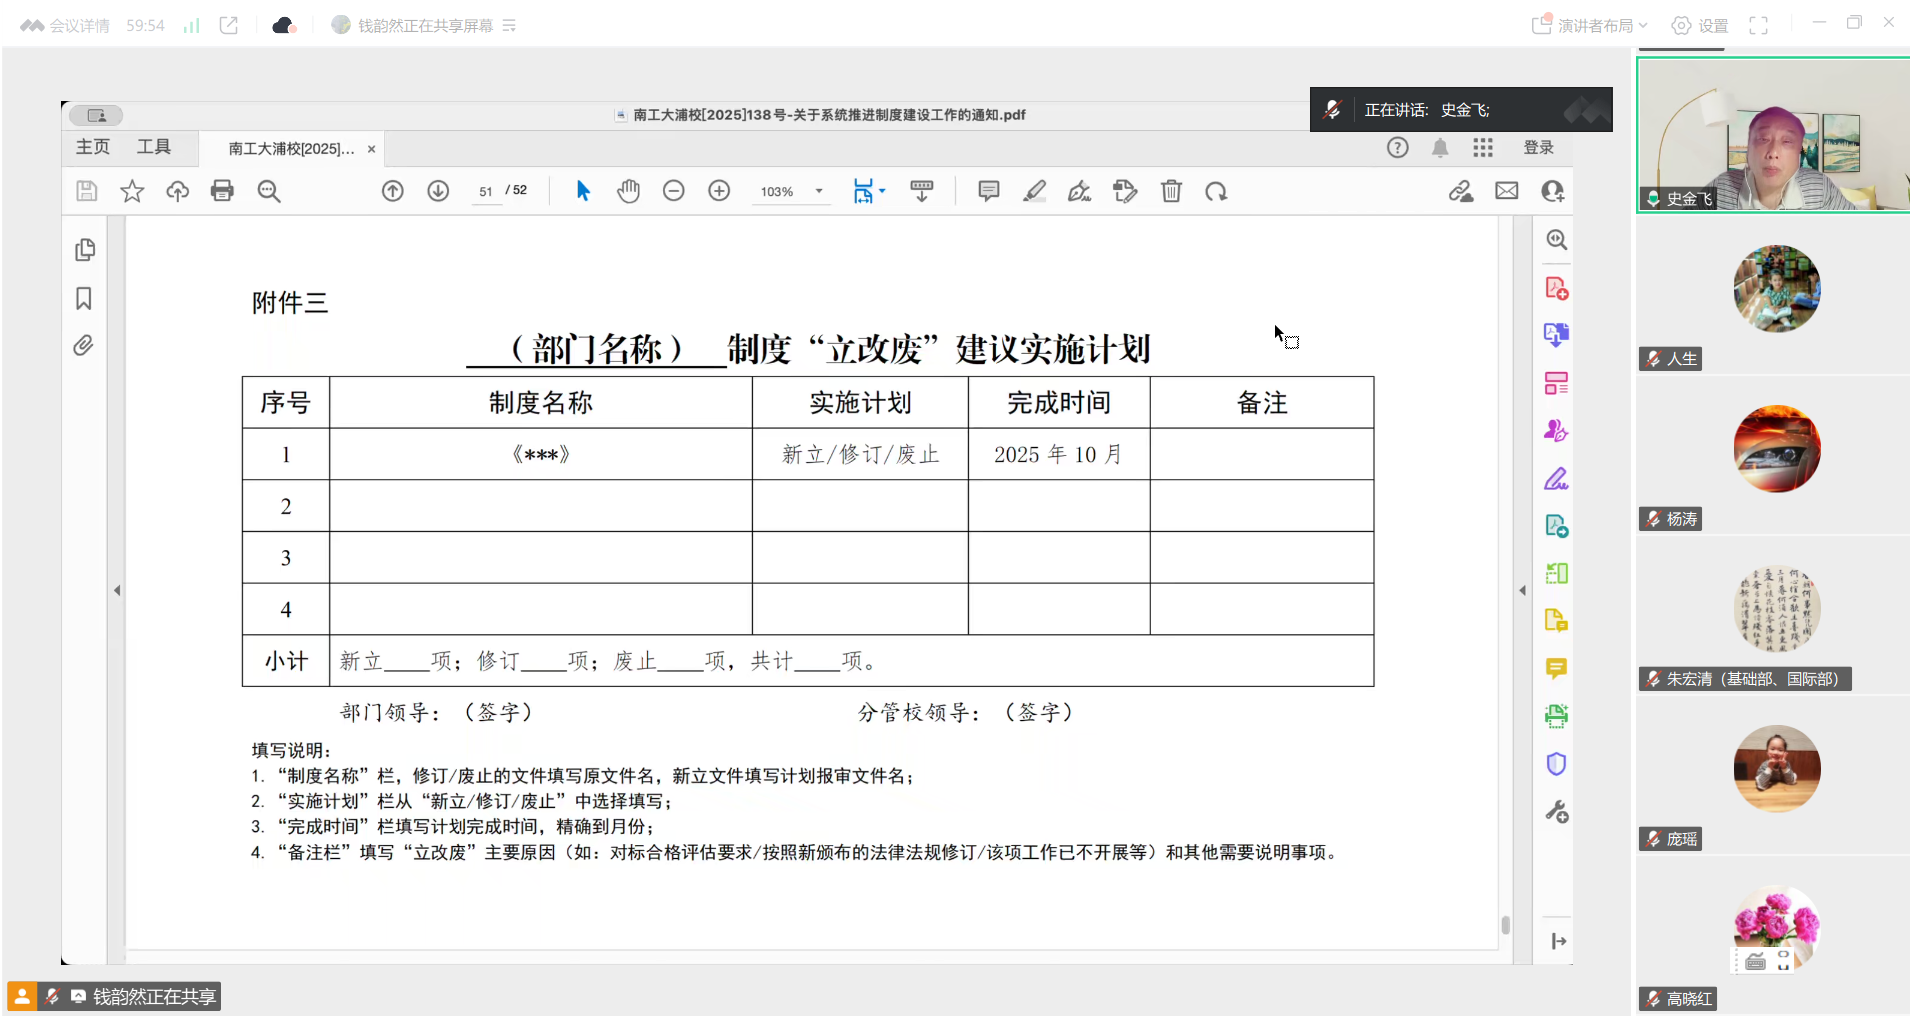The image size is (1910, 1016).
Task: Open the apps grid icon
Action: coord(1483,148)
